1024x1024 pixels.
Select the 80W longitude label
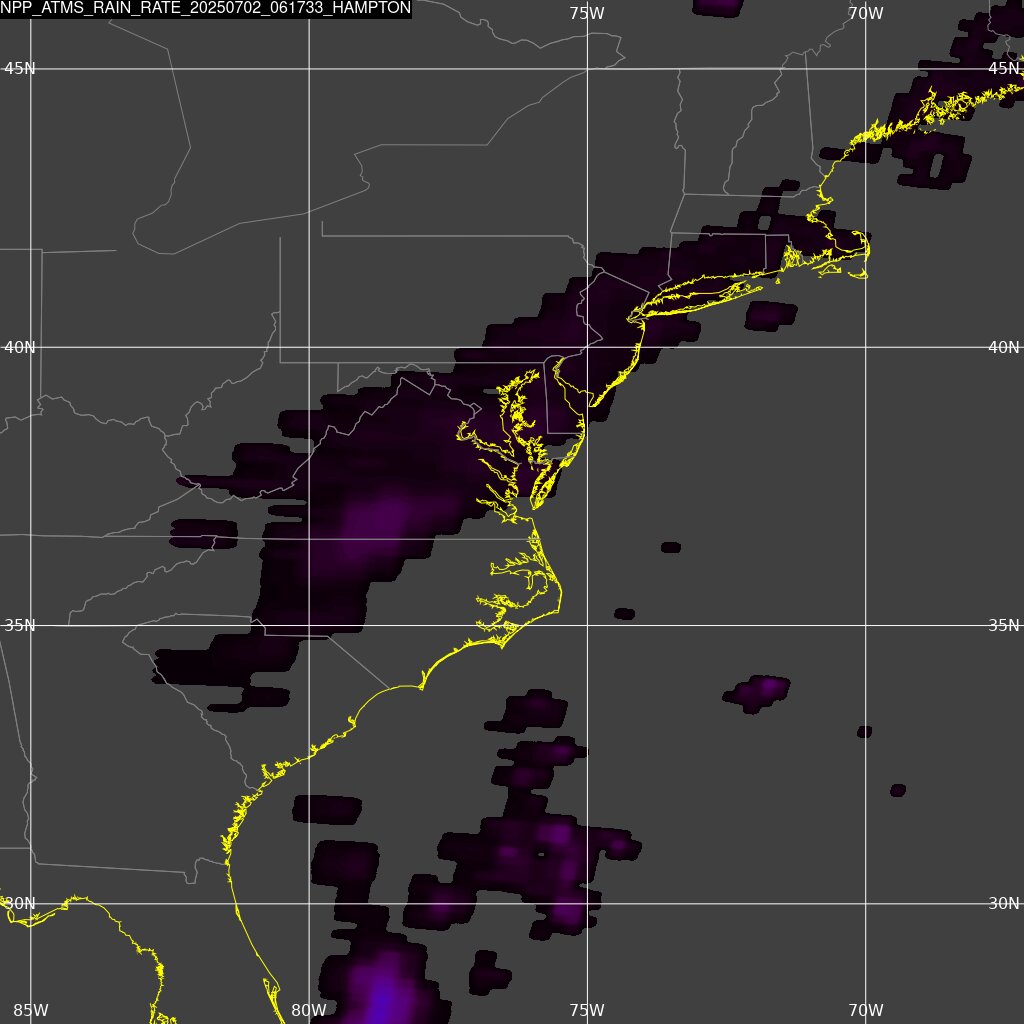click(x=308, y=1010)
